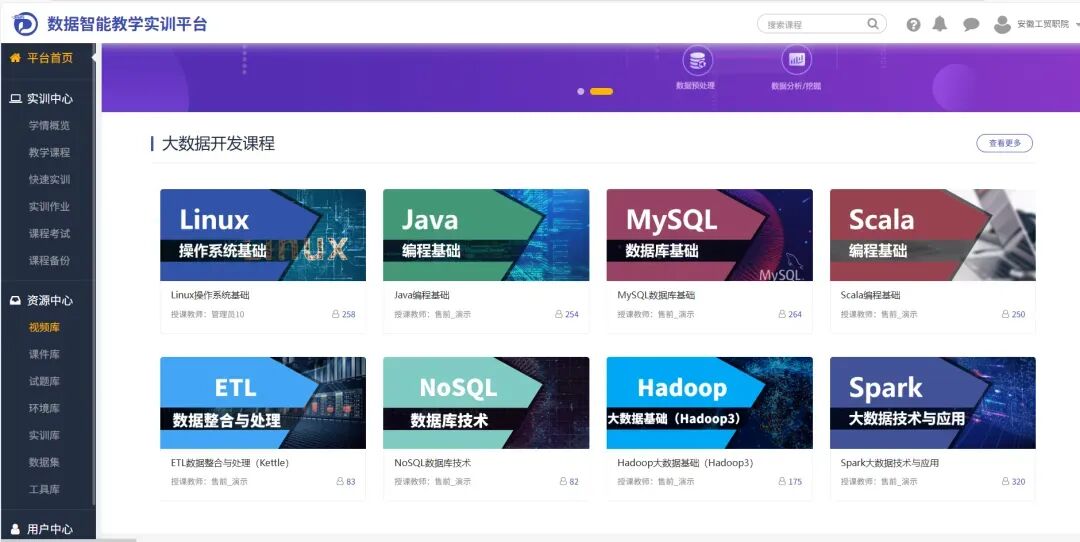
Task: Open 实训库 in the sidebar
Action: coord(44,435)
